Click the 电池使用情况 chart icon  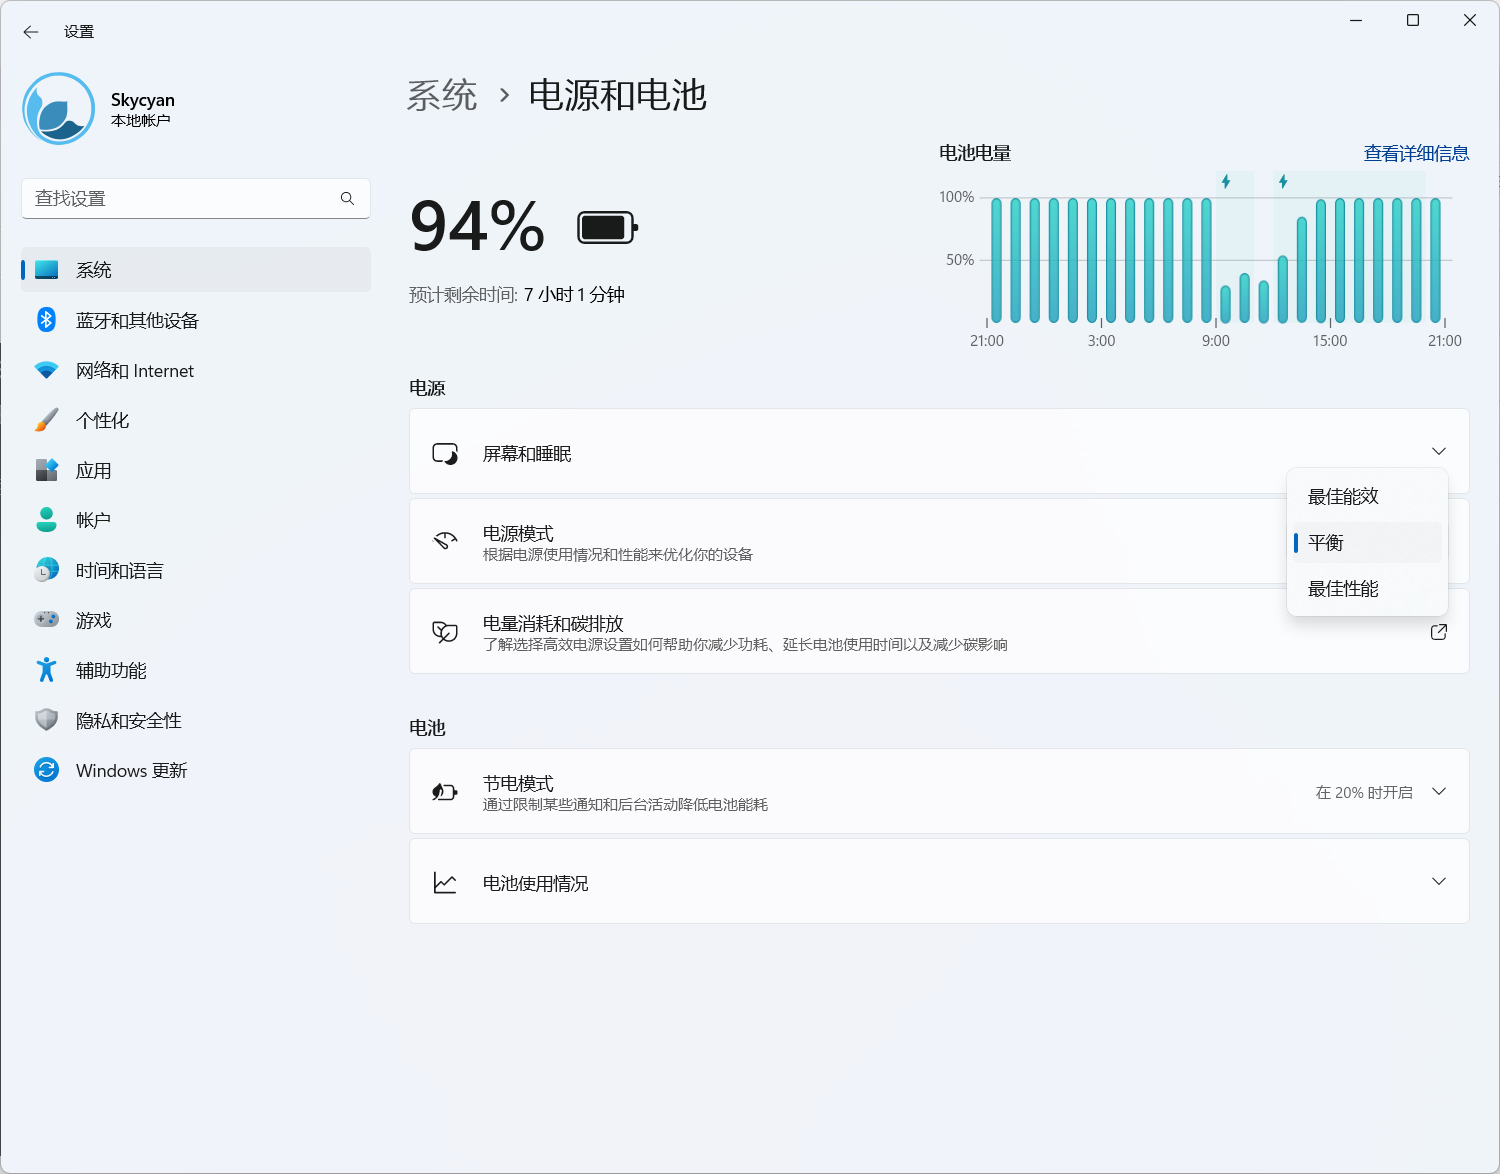tap(445, 882)
